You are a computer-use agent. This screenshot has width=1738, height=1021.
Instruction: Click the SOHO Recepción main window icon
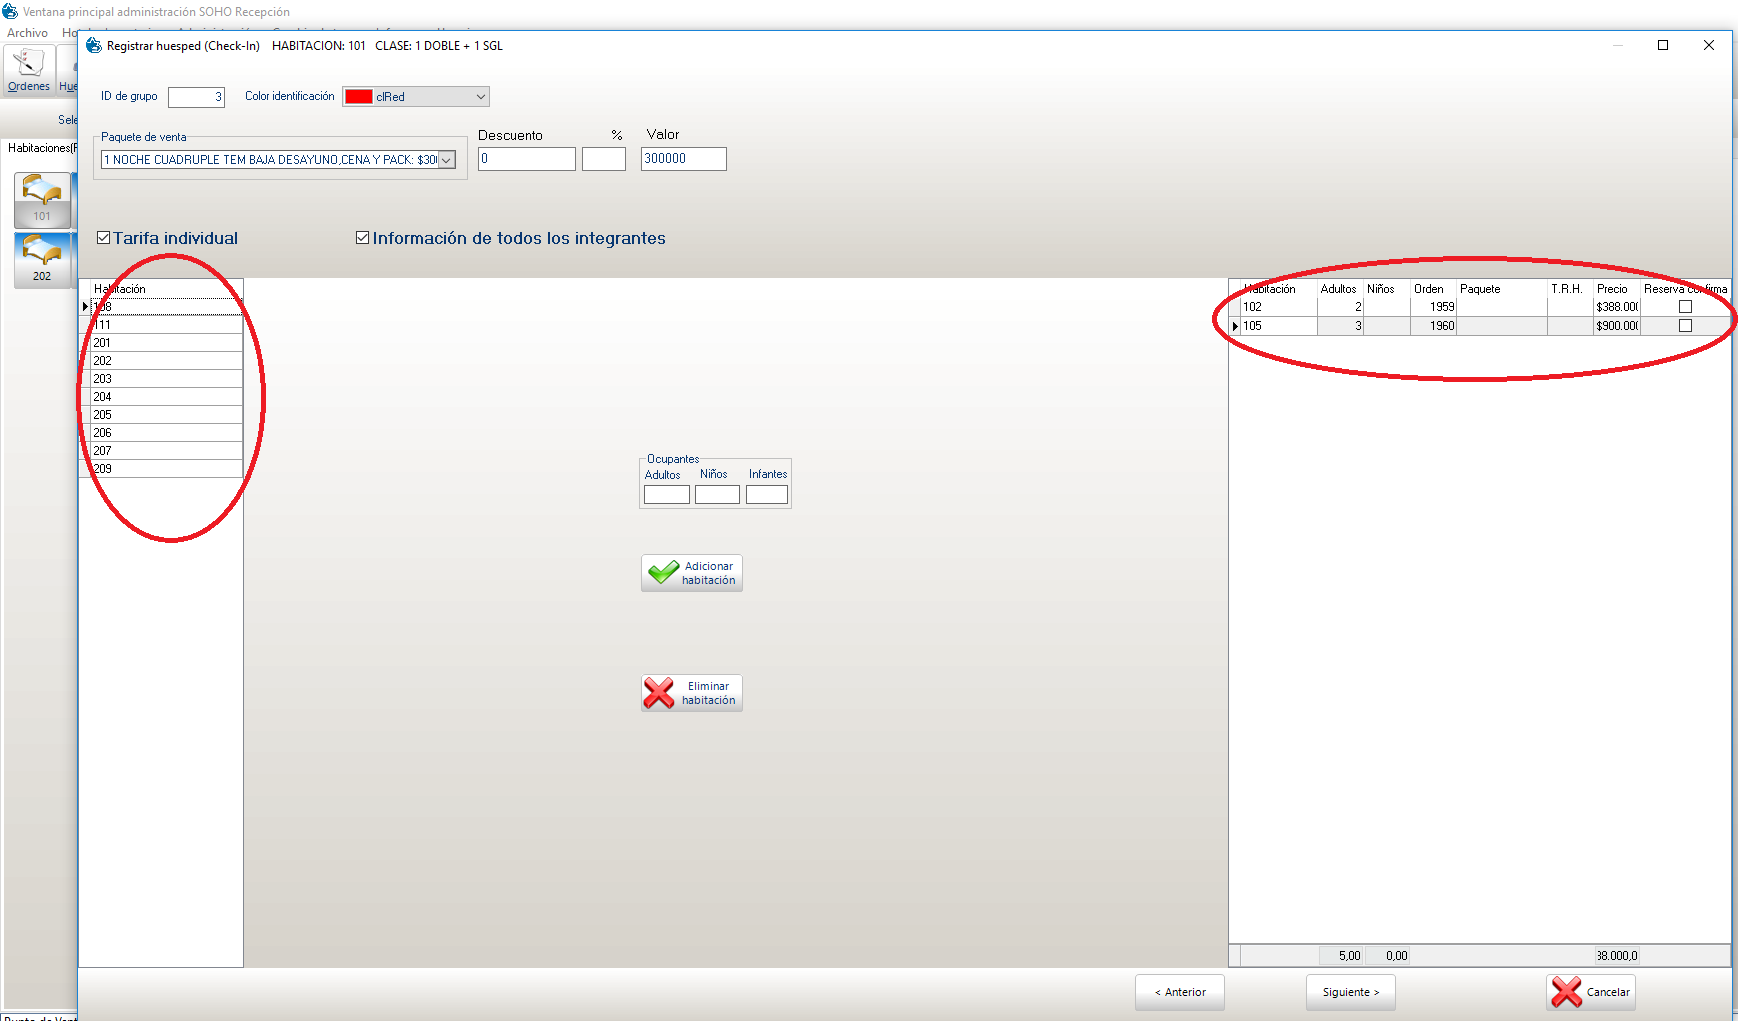10,12
